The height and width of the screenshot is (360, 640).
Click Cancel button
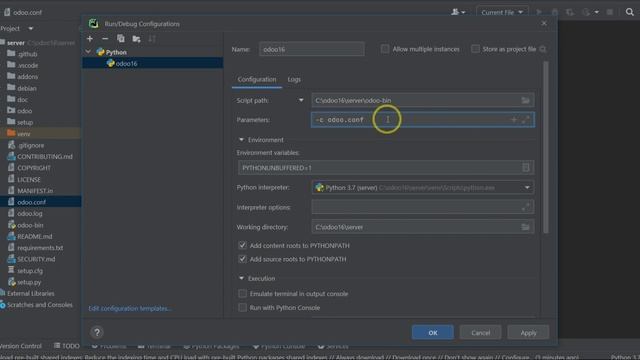coord(480,333)
